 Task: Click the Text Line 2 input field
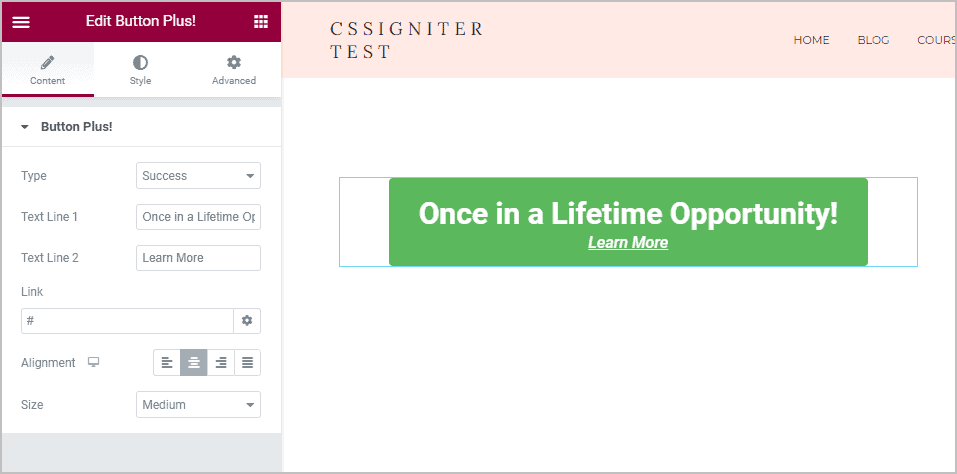198,258
